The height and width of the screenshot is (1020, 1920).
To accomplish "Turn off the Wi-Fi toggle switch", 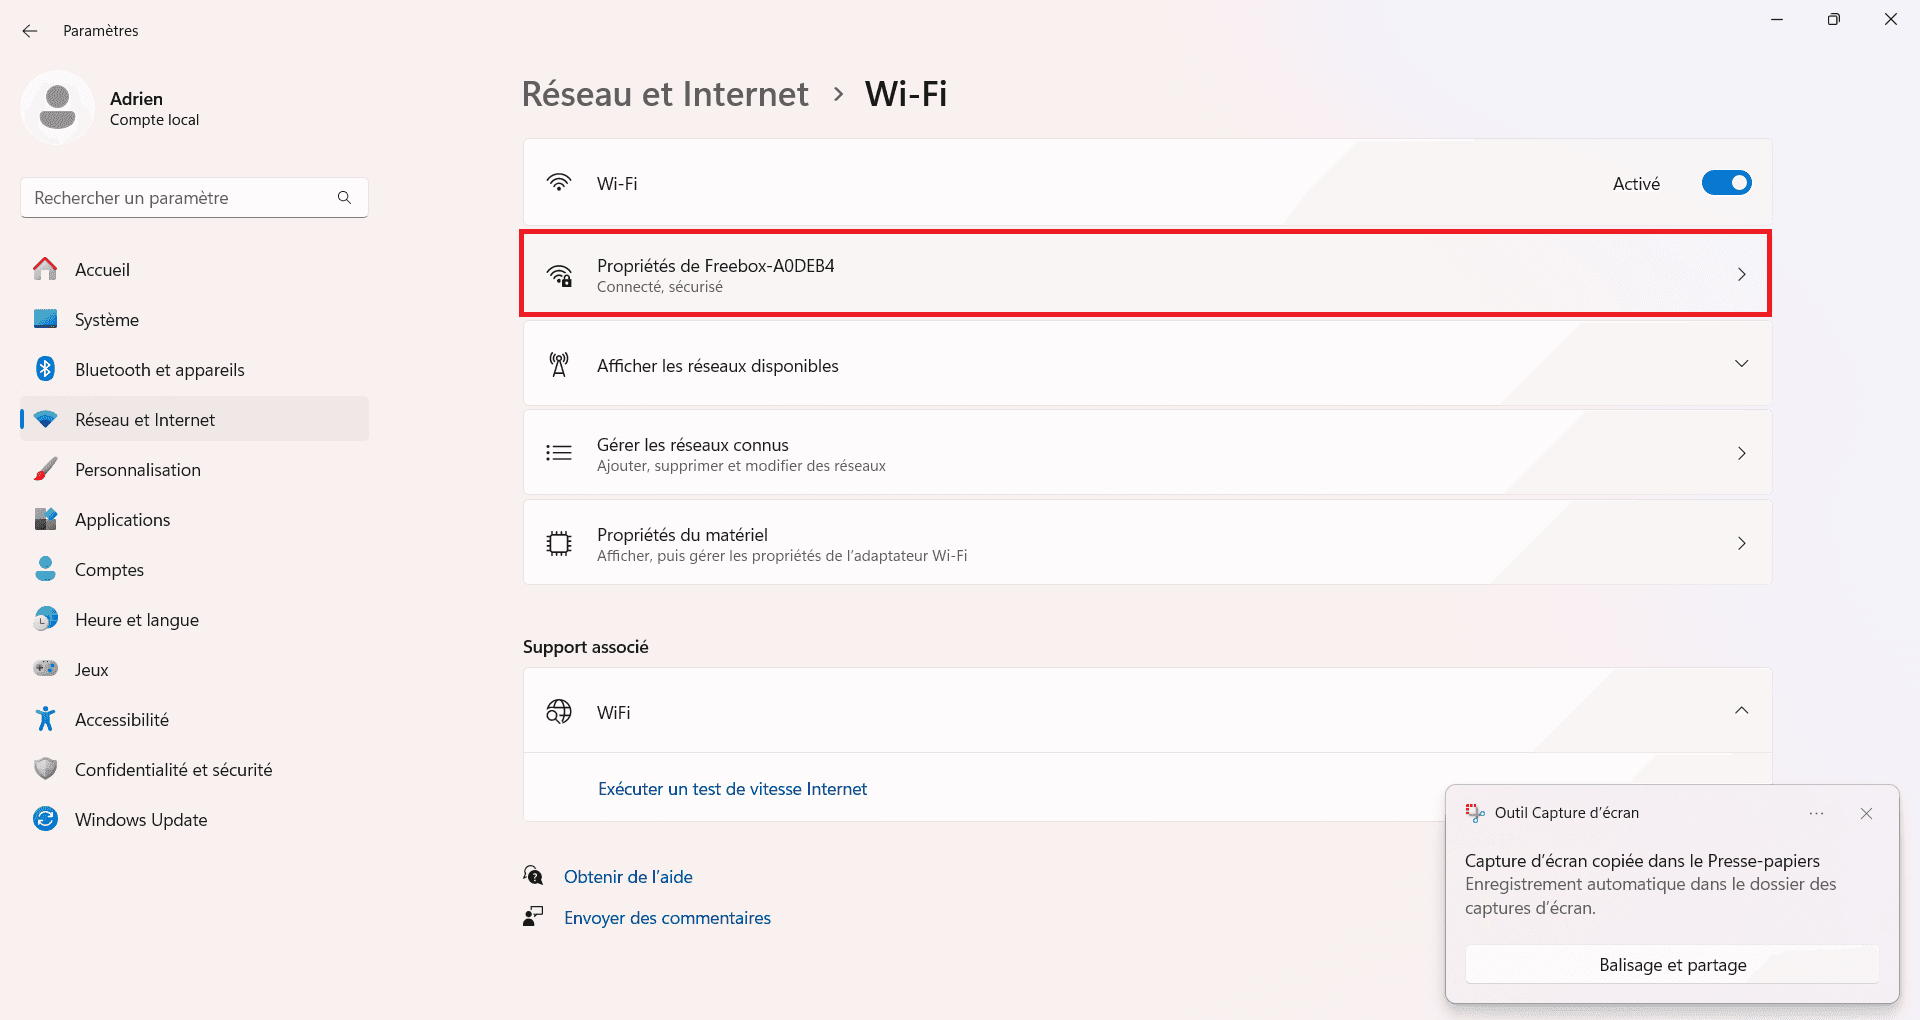I will point(1727,183).
